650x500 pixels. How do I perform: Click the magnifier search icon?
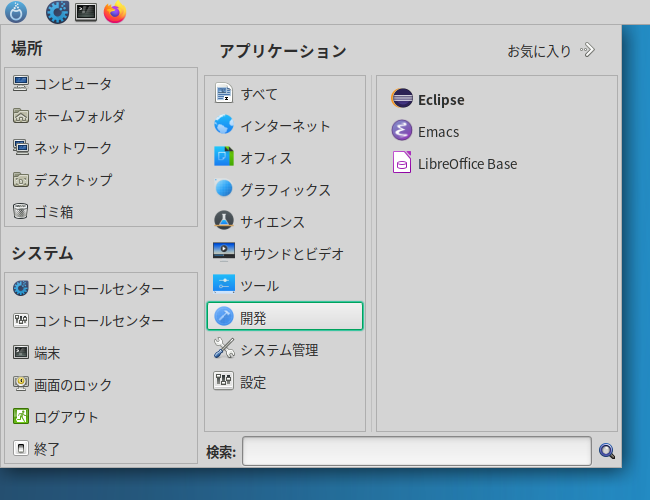pos(607,451)
